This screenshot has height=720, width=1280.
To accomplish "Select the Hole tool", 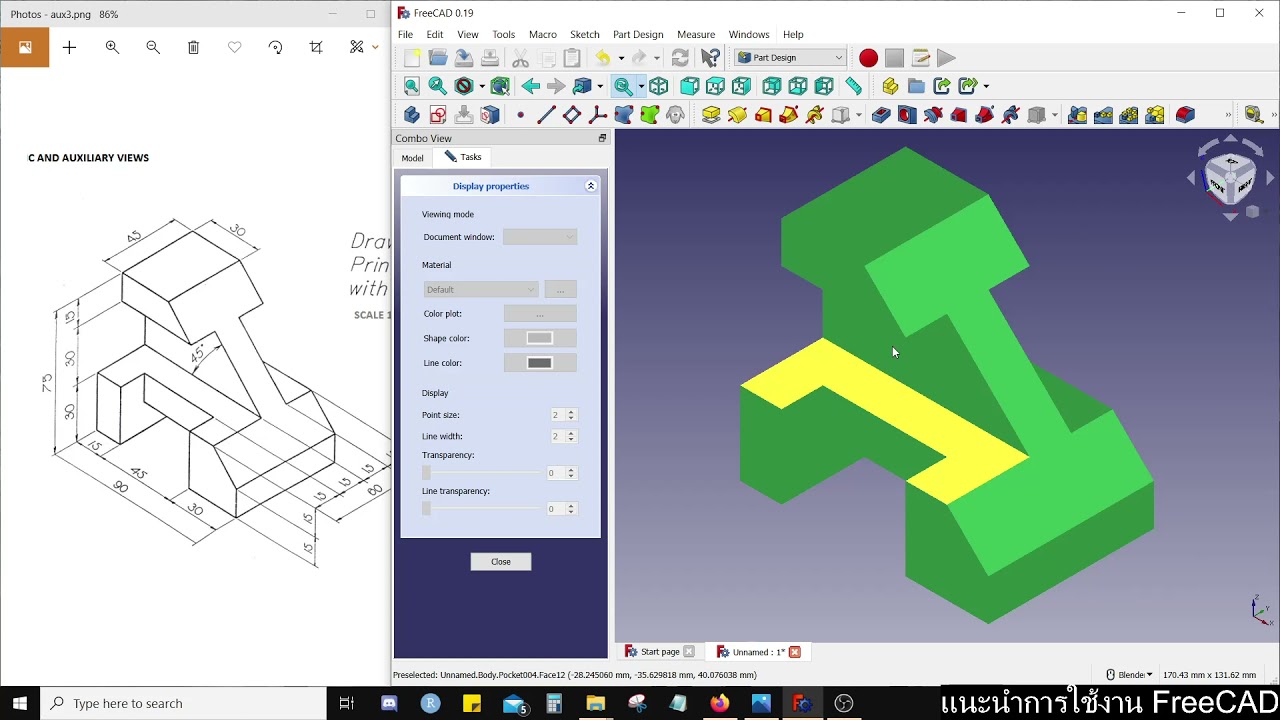I will tap(907, 115).
